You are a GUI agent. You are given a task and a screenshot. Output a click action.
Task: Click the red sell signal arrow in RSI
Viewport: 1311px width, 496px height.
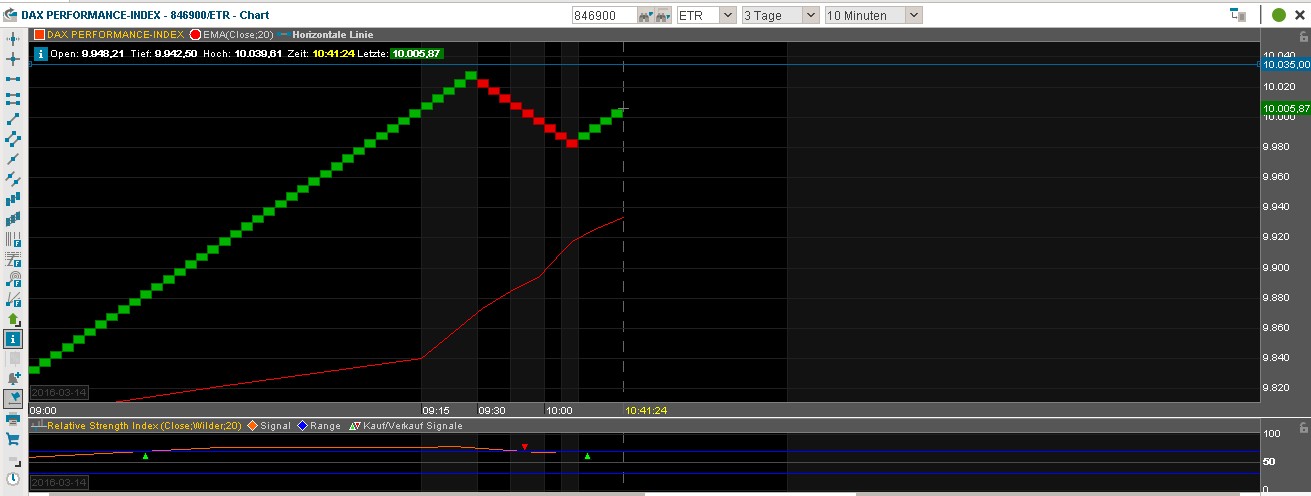tap(524, 446)
